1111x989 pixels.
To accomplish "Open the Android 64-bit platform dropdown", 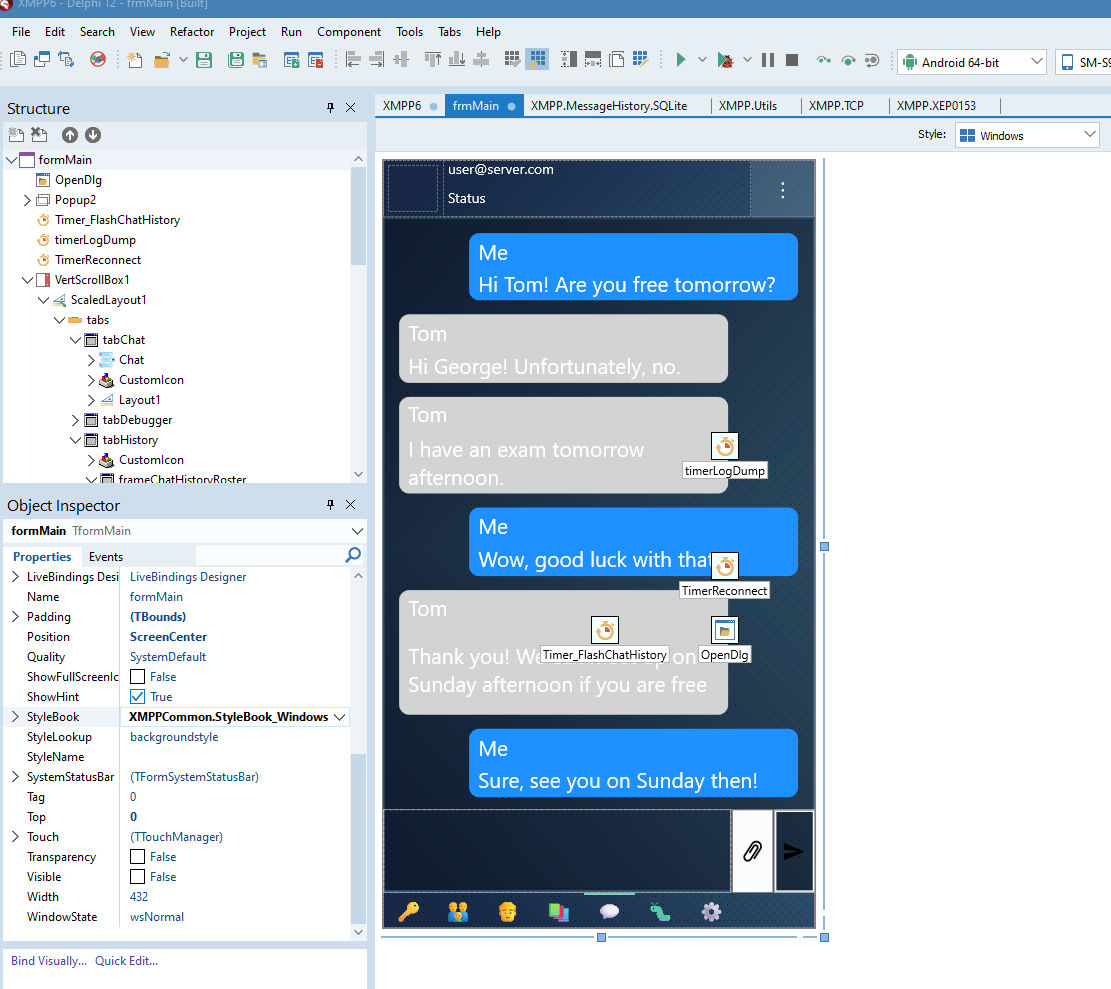I will (x=971, y=62).
